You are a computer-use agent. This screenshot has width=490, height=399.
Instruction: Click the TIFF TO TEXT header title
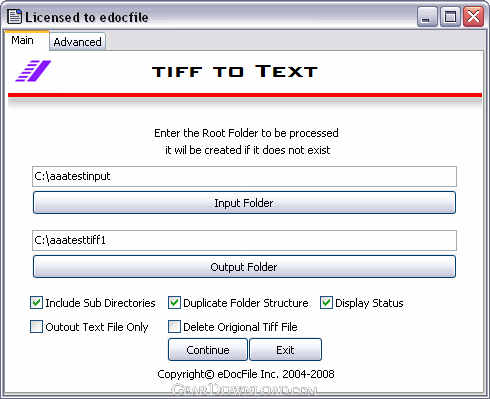pyautogui.click(x=235, y=71)
